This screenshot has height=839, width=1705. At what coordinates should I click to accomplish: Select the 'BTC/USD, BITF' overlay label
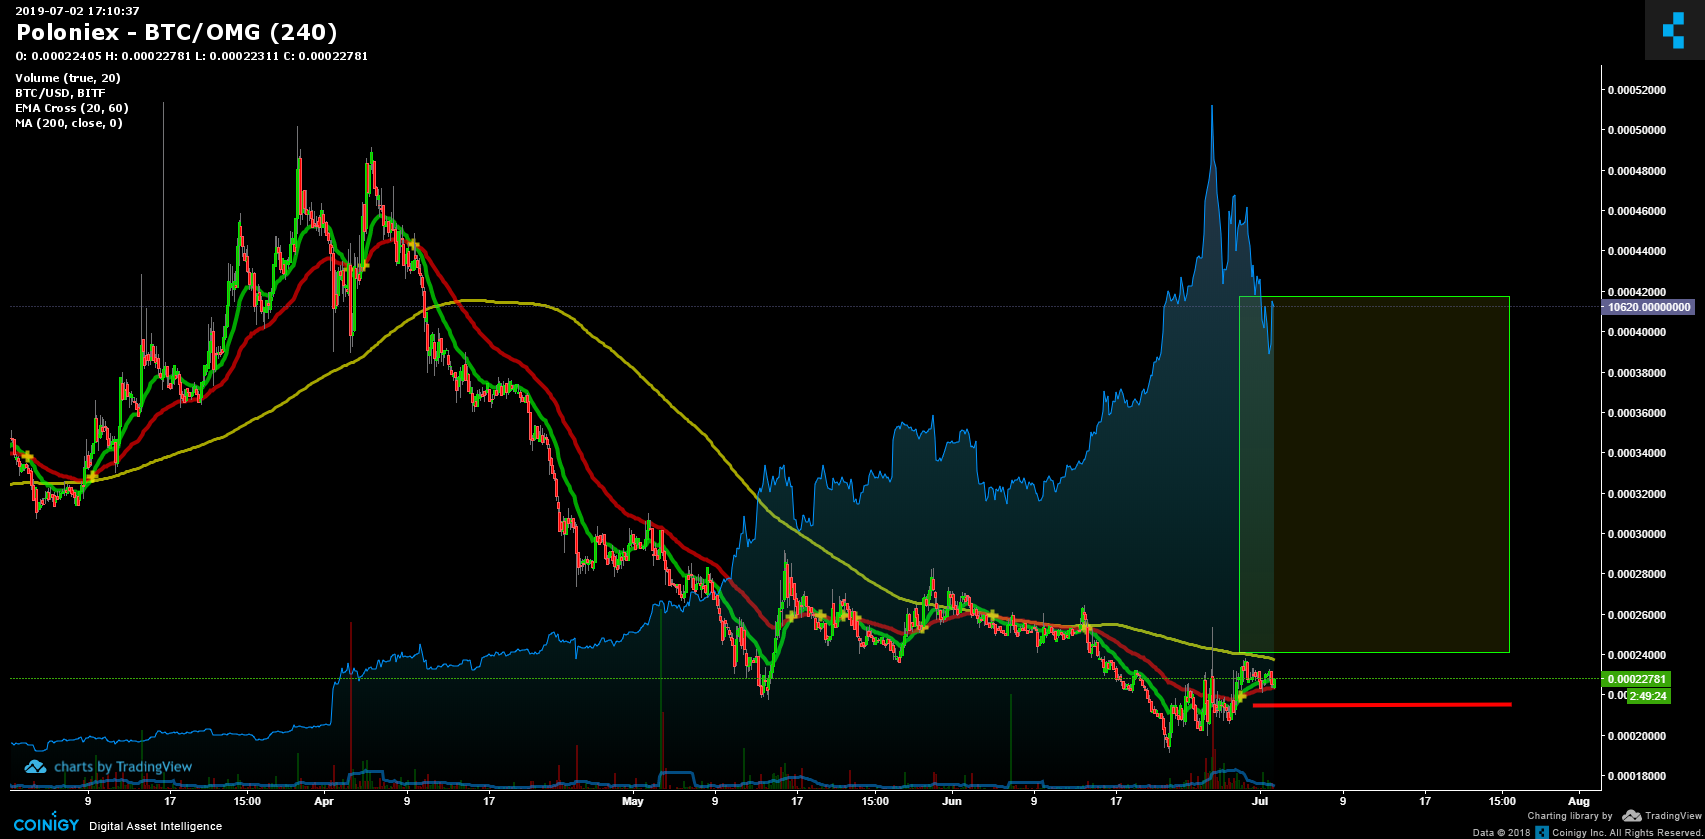(60, 93)
